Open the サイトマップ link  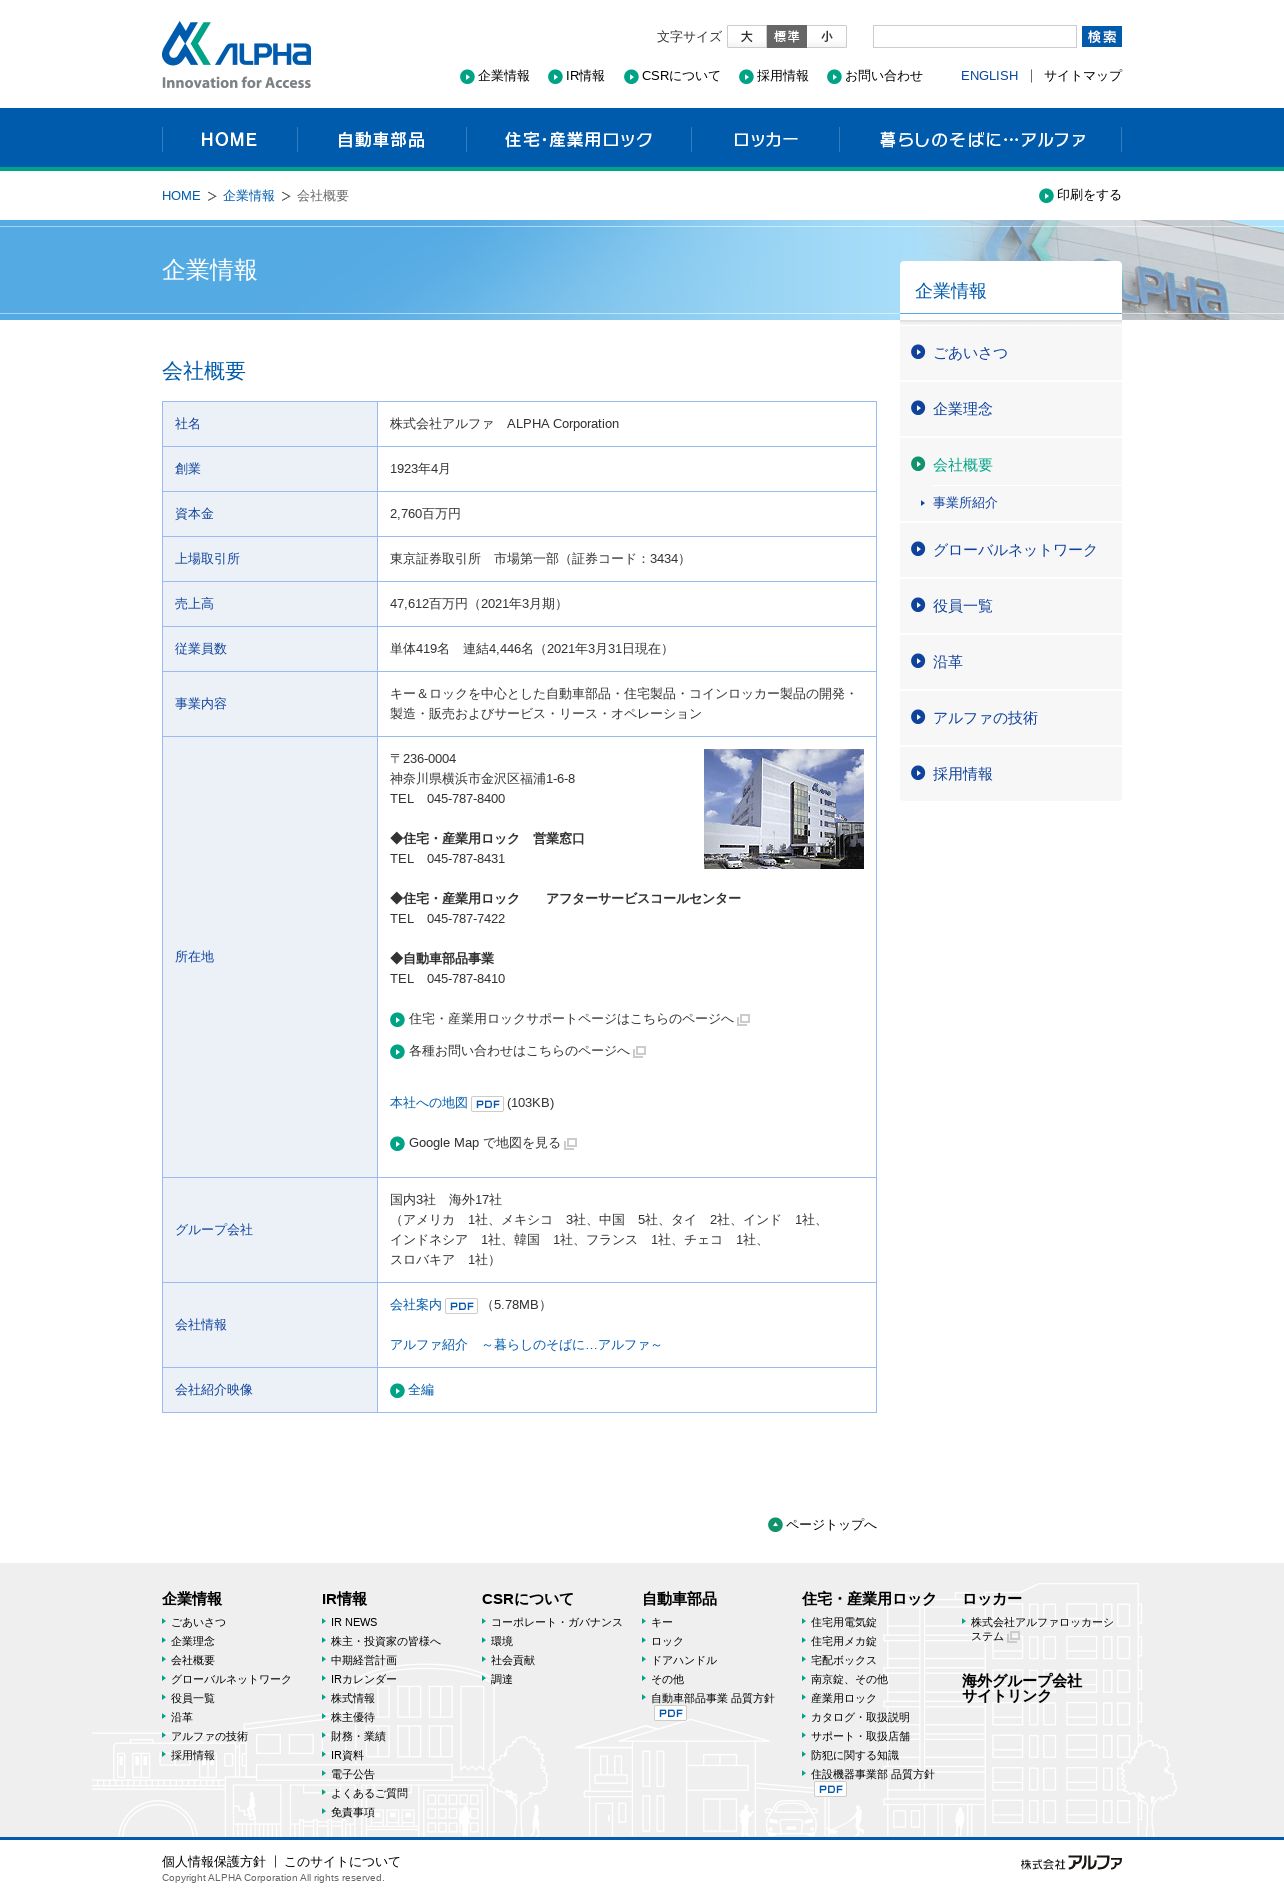[x=1083, y=76]
